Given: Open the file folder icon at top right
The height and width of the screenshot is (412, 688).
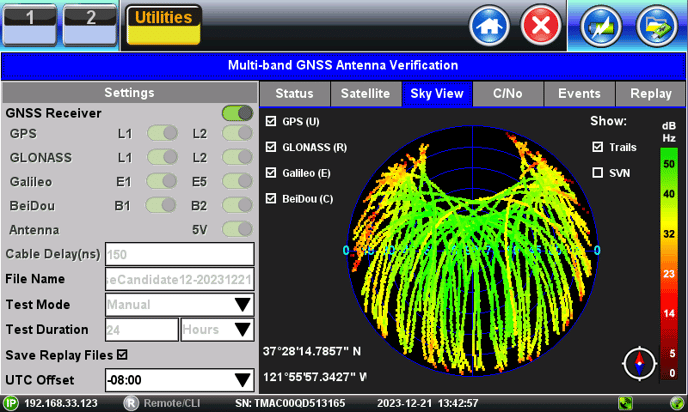Looking at the screenshot, I should (x=656, y=25).
